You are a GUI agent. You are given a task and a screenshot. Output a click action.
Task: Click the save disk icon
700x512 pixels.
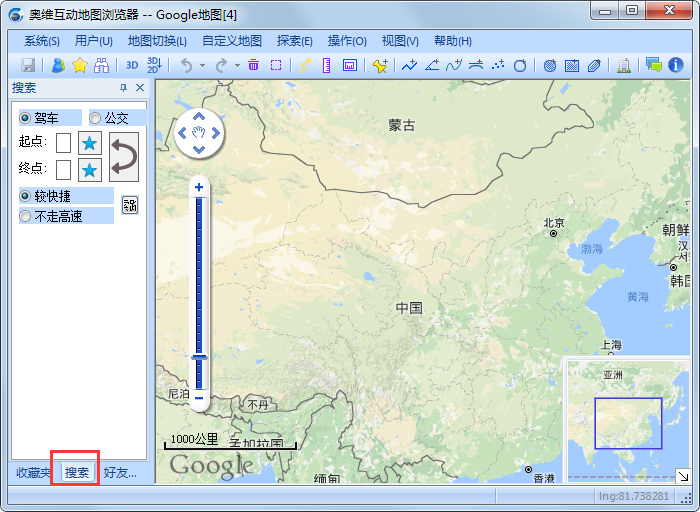pos(28,65)
